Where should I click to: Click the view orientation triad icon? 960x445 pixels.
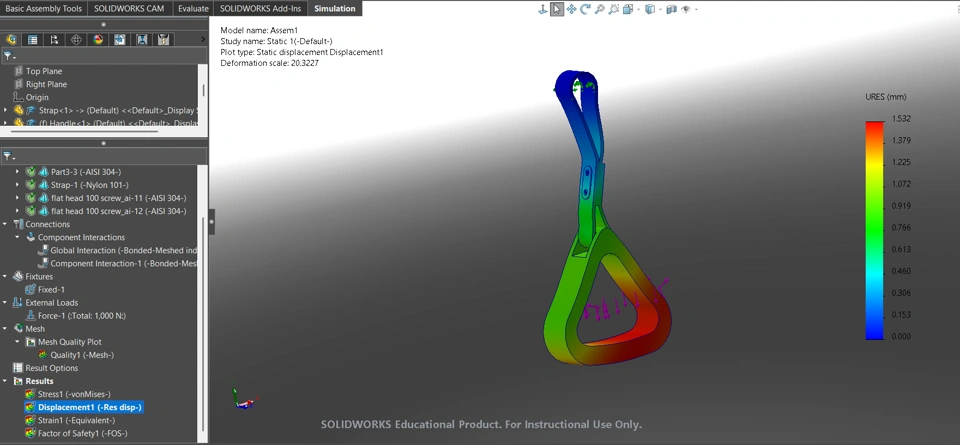(542, 9)
